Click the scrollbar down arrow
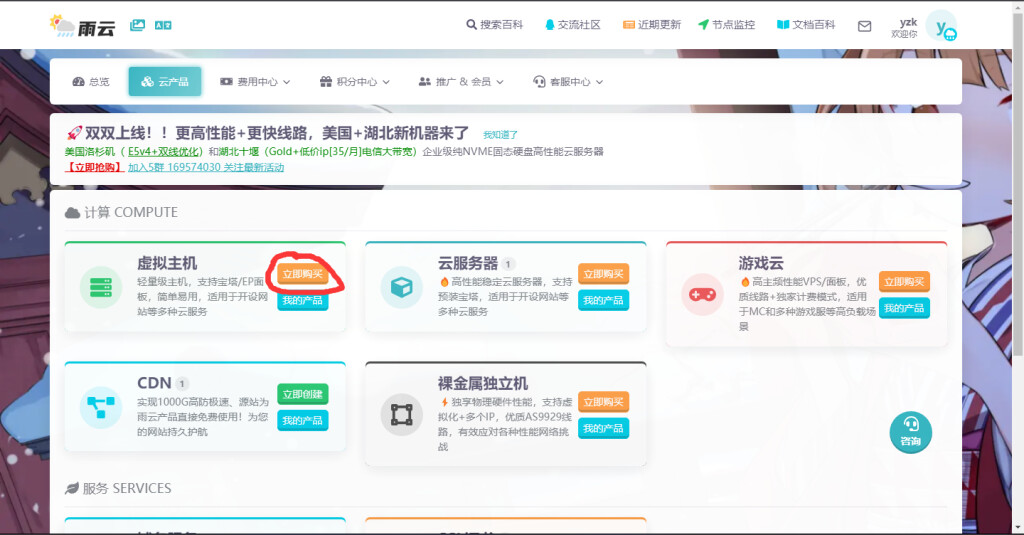Screen dimensions: 1024x535 (1017, 527)
